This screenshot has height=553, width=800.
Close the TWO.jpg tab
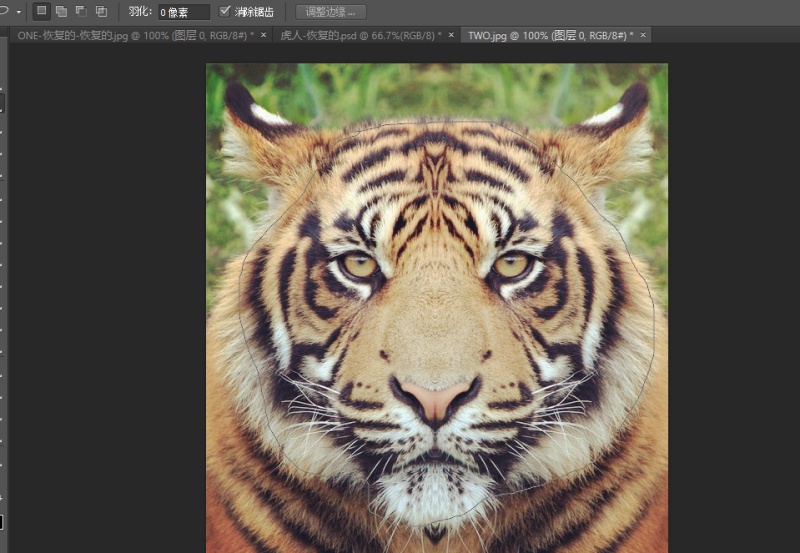tap(643, 35)
